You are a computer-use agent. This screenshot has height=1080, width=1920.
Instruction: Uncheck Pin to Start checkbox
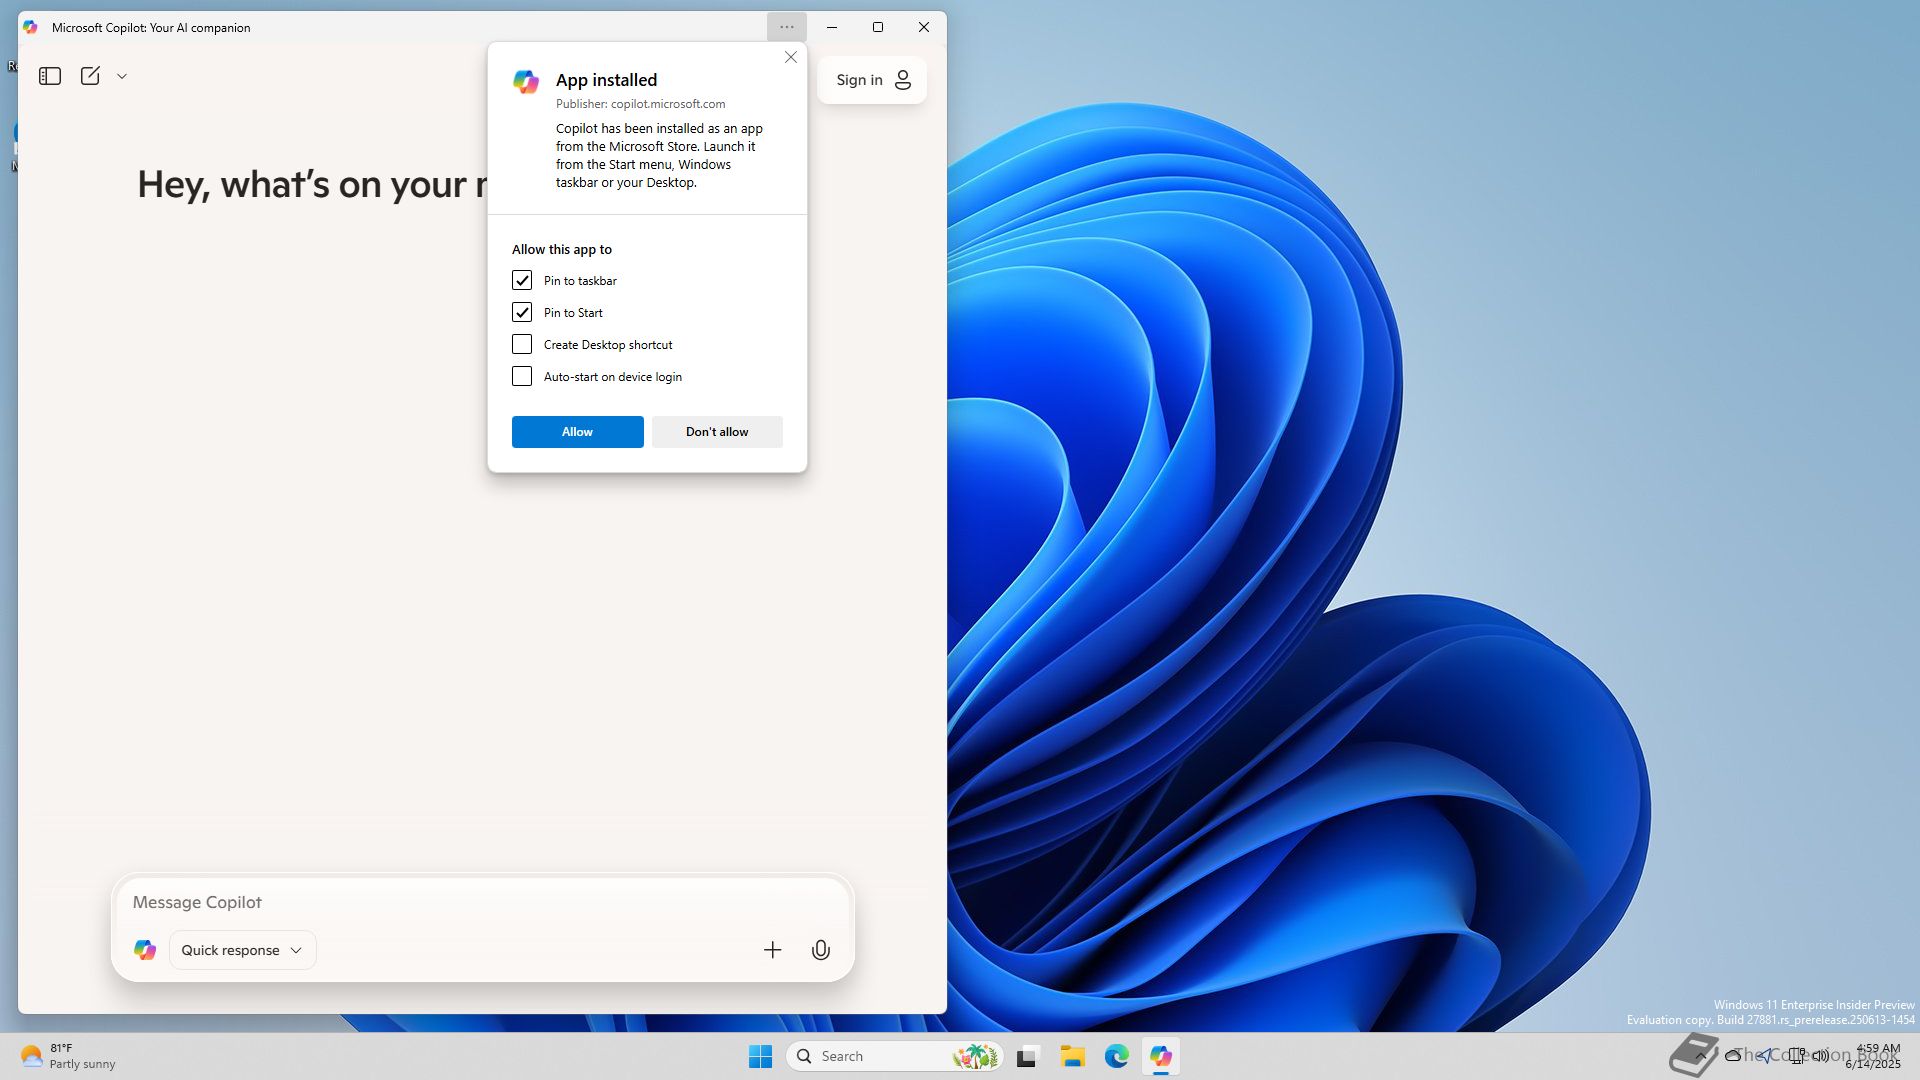pos(522,312)
